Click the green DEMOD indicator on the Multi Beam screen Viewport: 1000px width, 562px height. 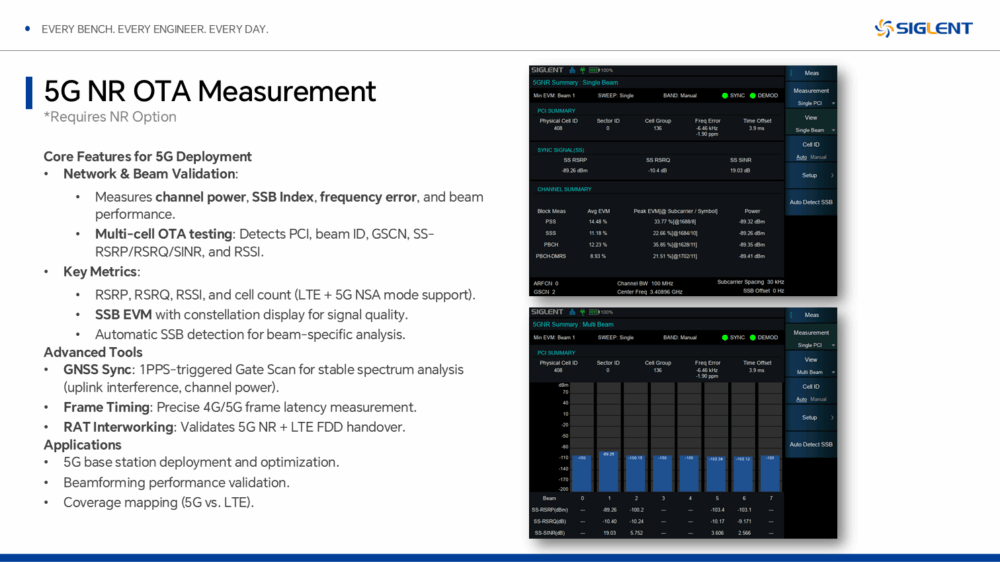click(753, 337)
